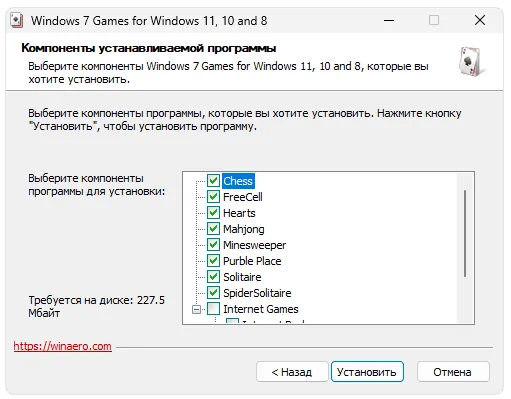Select the Solitaire label in the list
This screenshot has height=399, width=511.
pos(242,277)
